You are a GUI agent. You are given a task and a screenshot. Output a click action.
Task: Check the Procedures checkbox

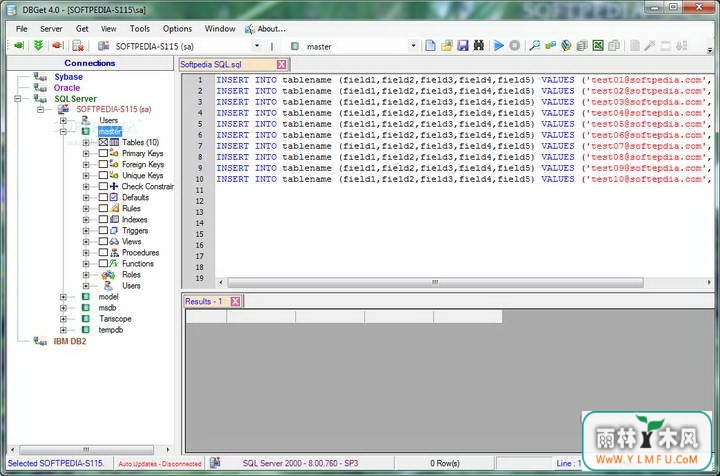(103, 252)
